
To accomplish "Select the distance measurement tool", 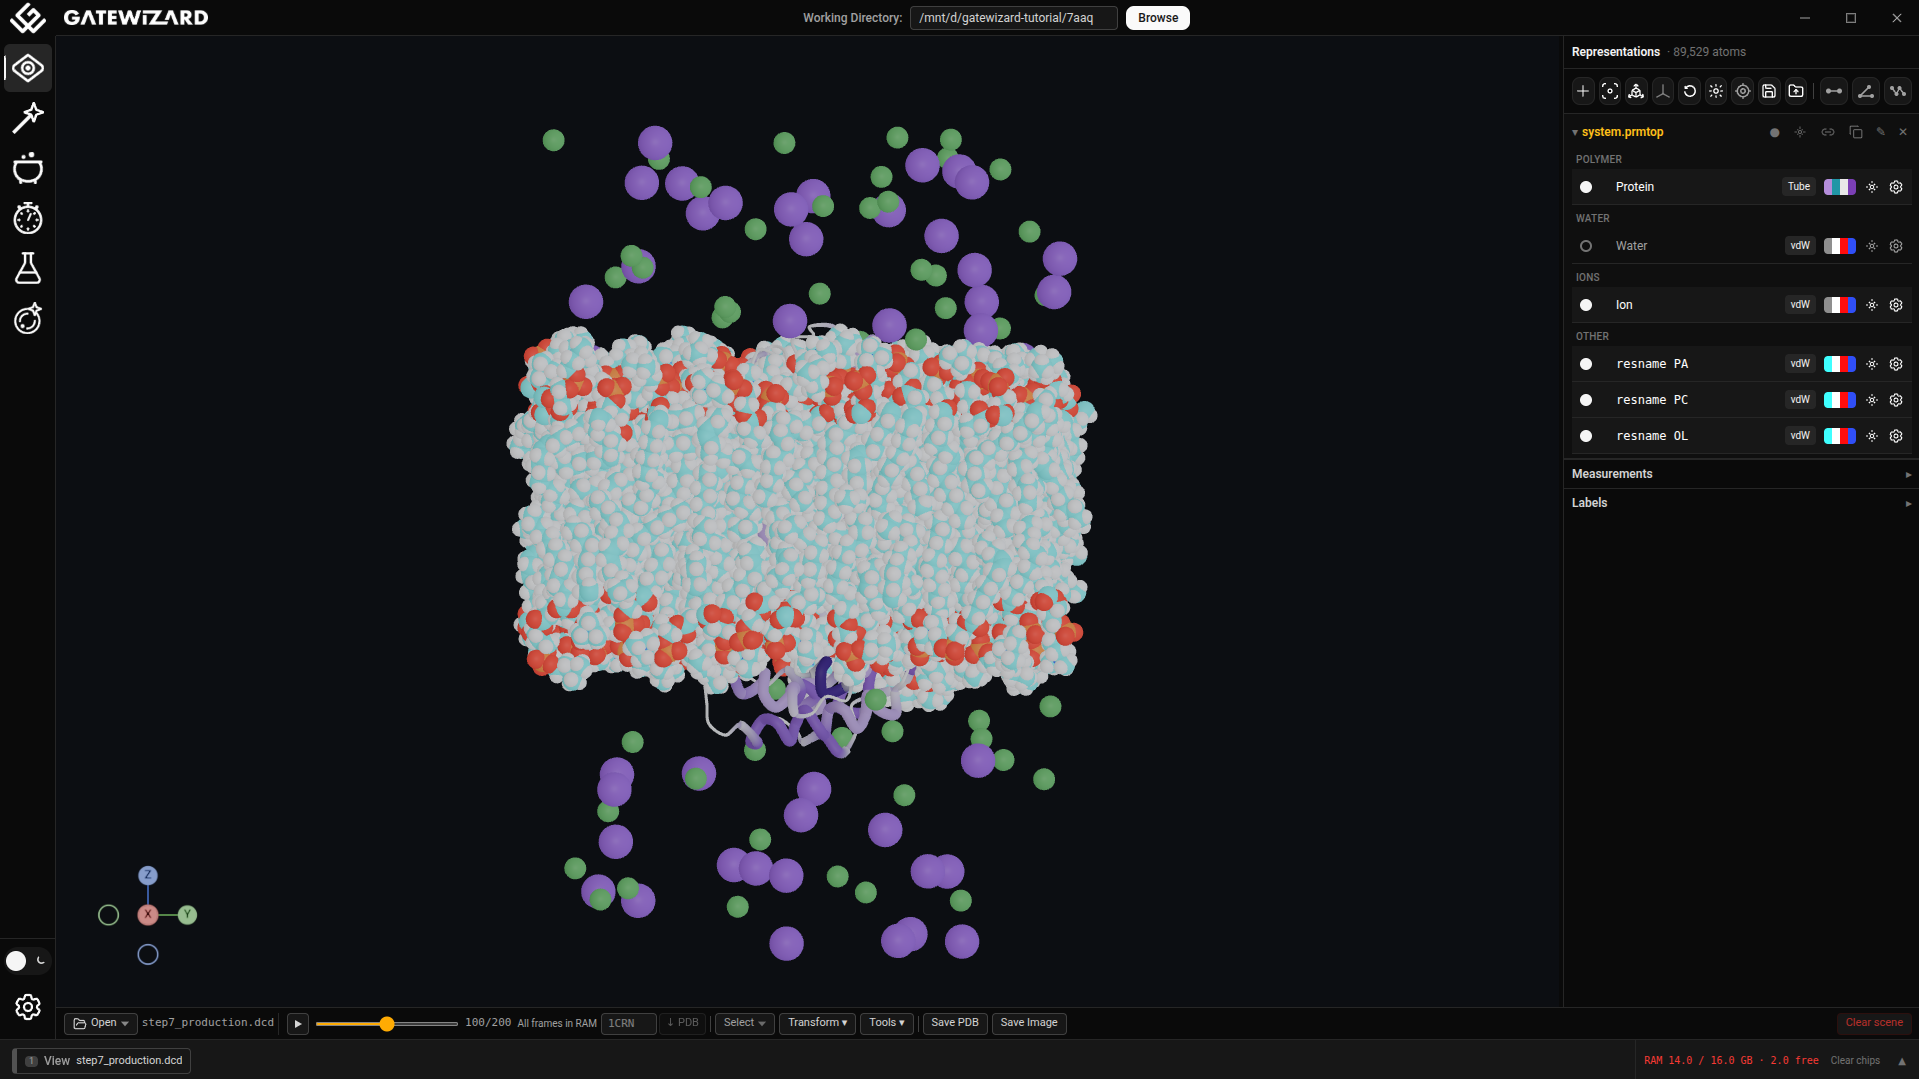I will [x=1834, y=91].
